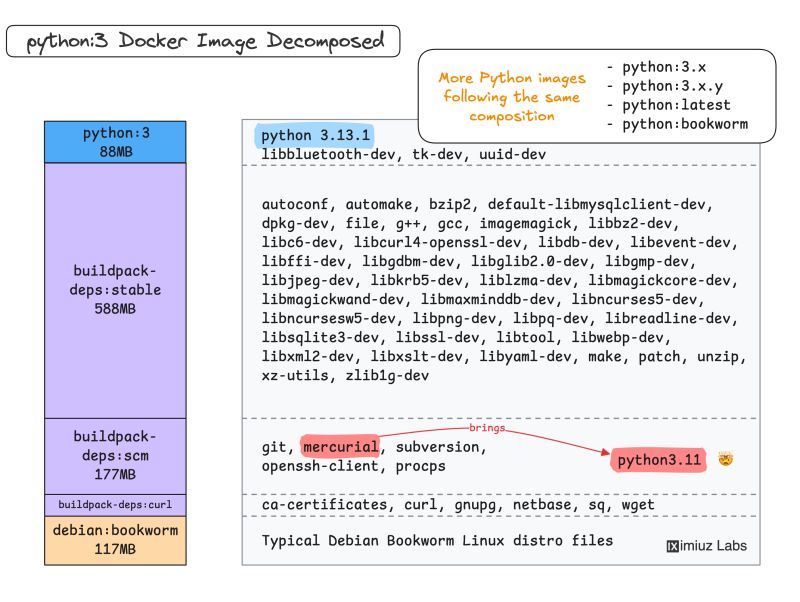
Task: Select the blue python:3 88MB layer block
Action: [x=115, y=142]
